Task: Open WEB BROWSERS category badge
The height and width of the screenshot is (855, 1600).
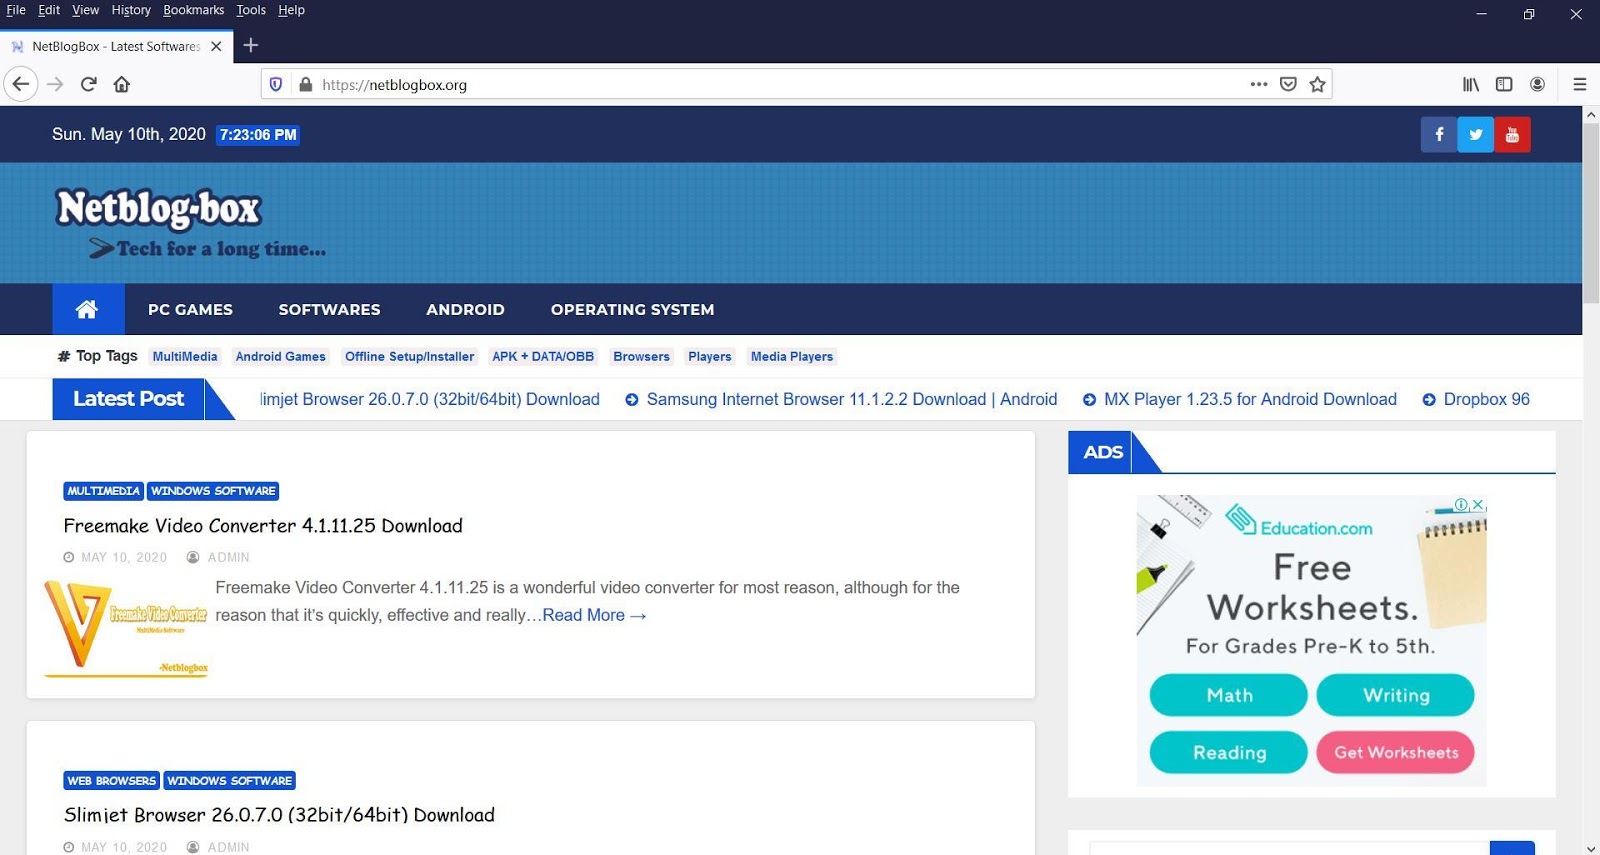Action: (112, 781)
